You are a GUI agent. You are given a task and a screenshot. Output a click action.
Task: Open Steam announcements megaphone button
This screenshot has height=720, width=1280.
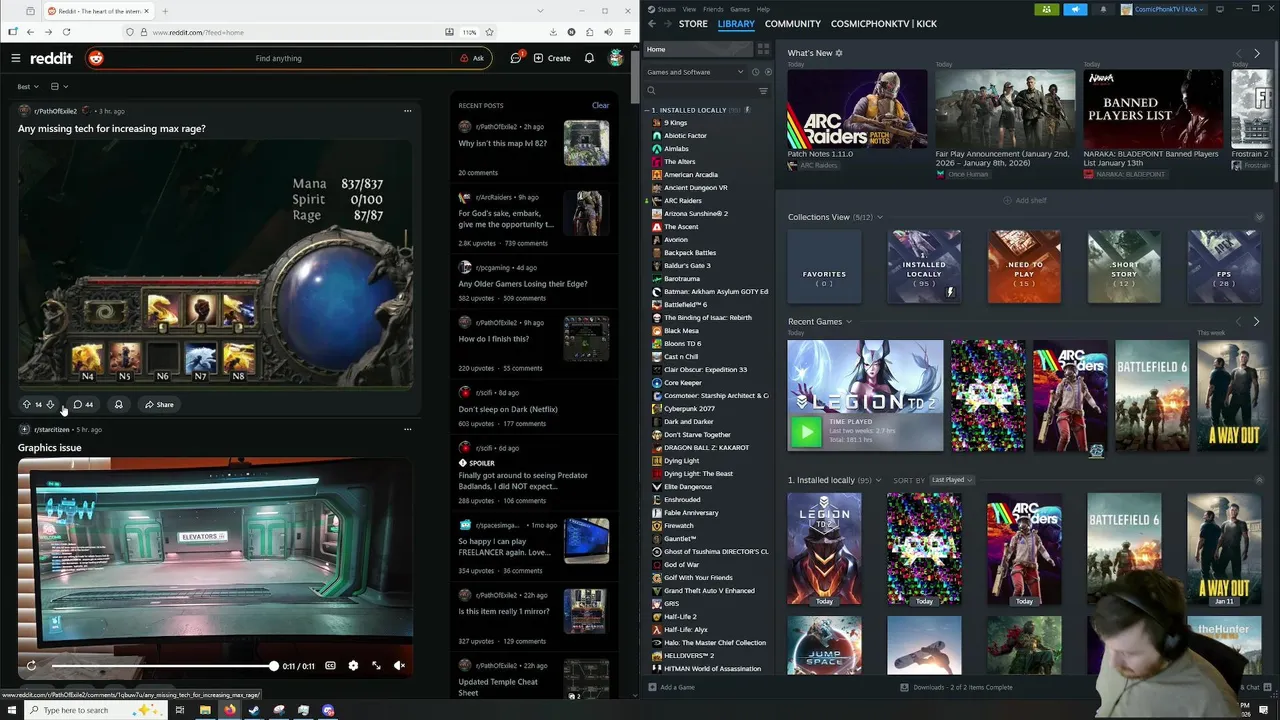1075,9
